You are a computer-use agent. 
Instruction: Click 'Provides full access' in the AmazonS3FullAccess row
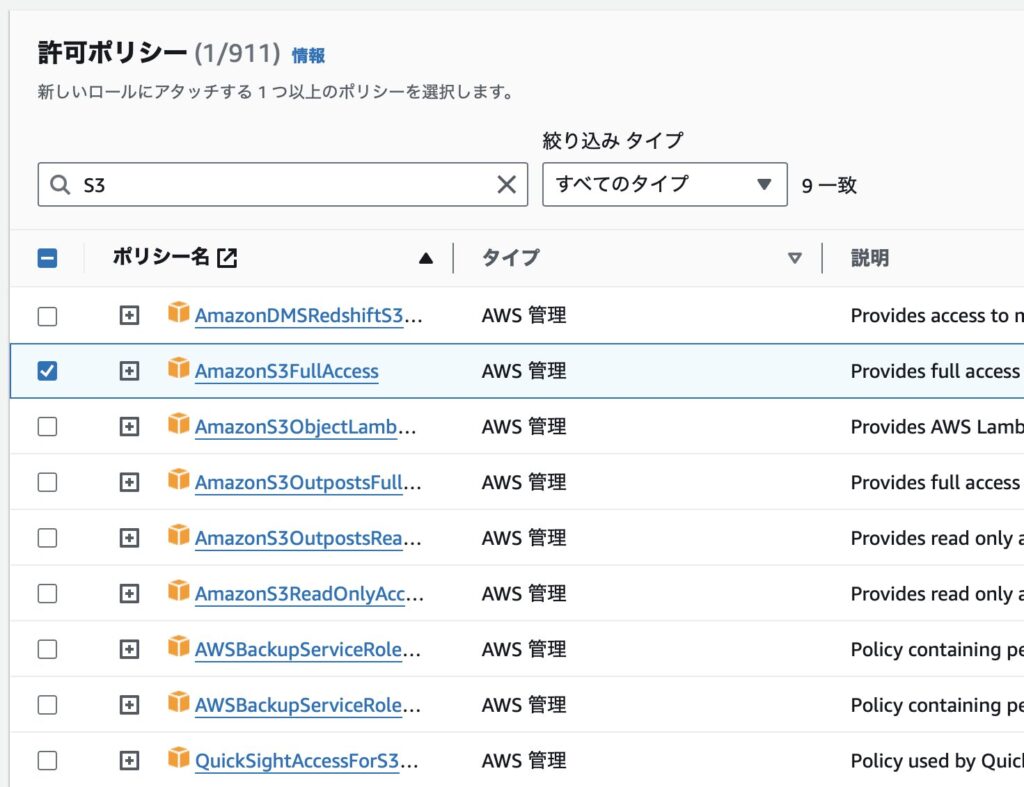[937, 371]
